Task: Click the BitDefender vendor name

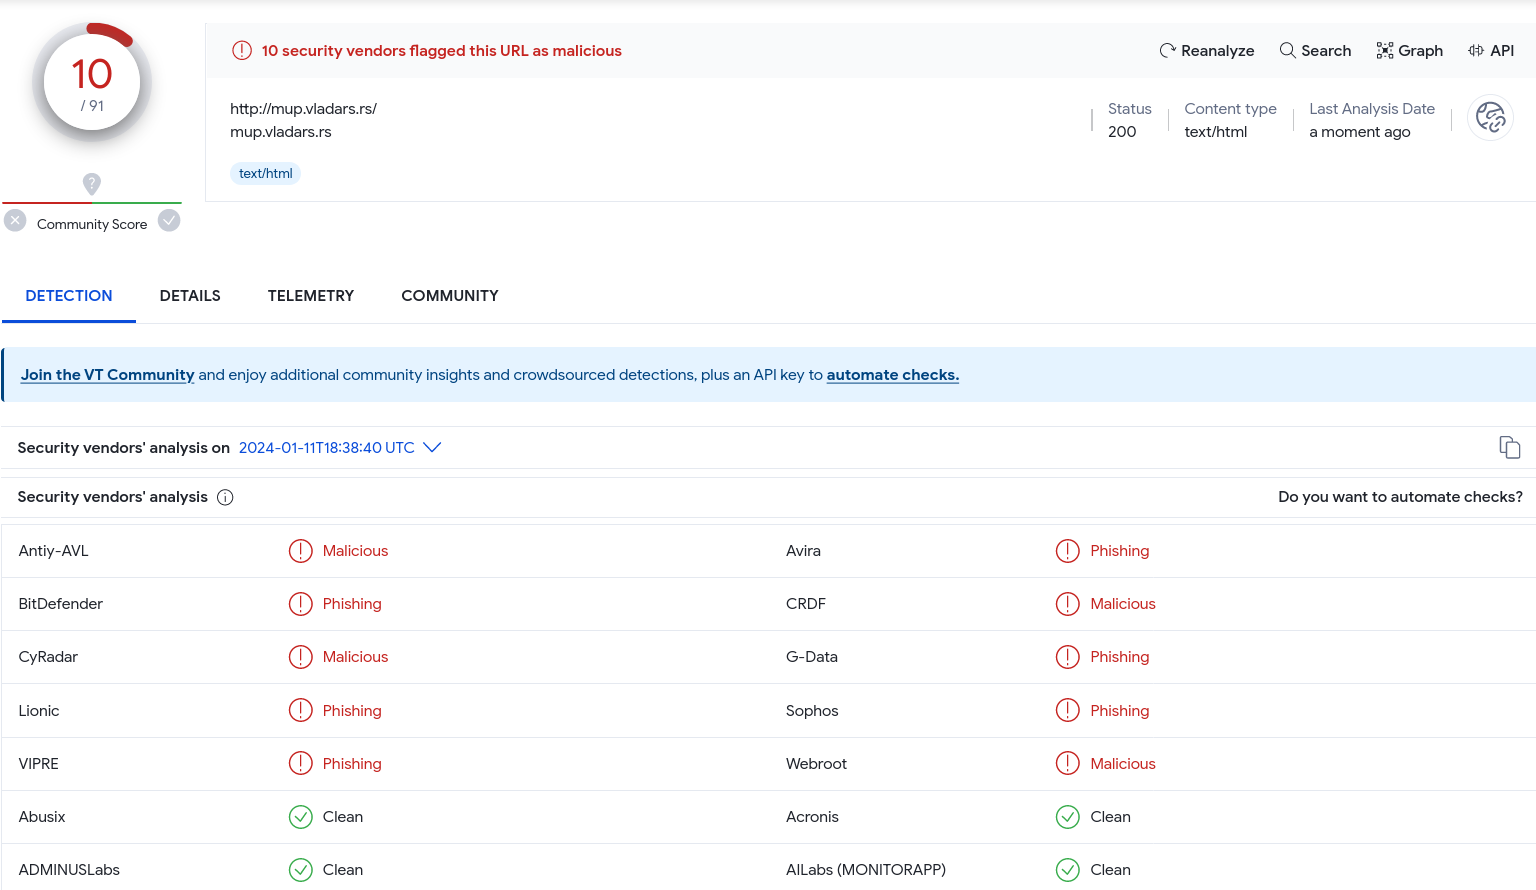Action: click(x=61, y=604)
